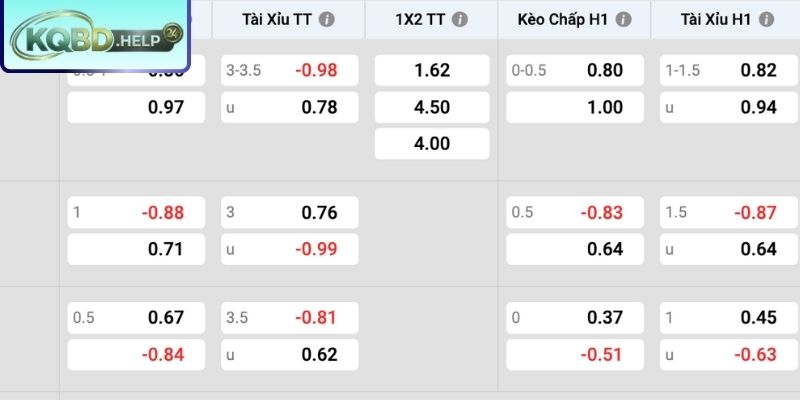Select 1X2 TT draw odds 4.00
Viewport: 800px width, 400px height.
pyautogui.click(x=432, y=143)
